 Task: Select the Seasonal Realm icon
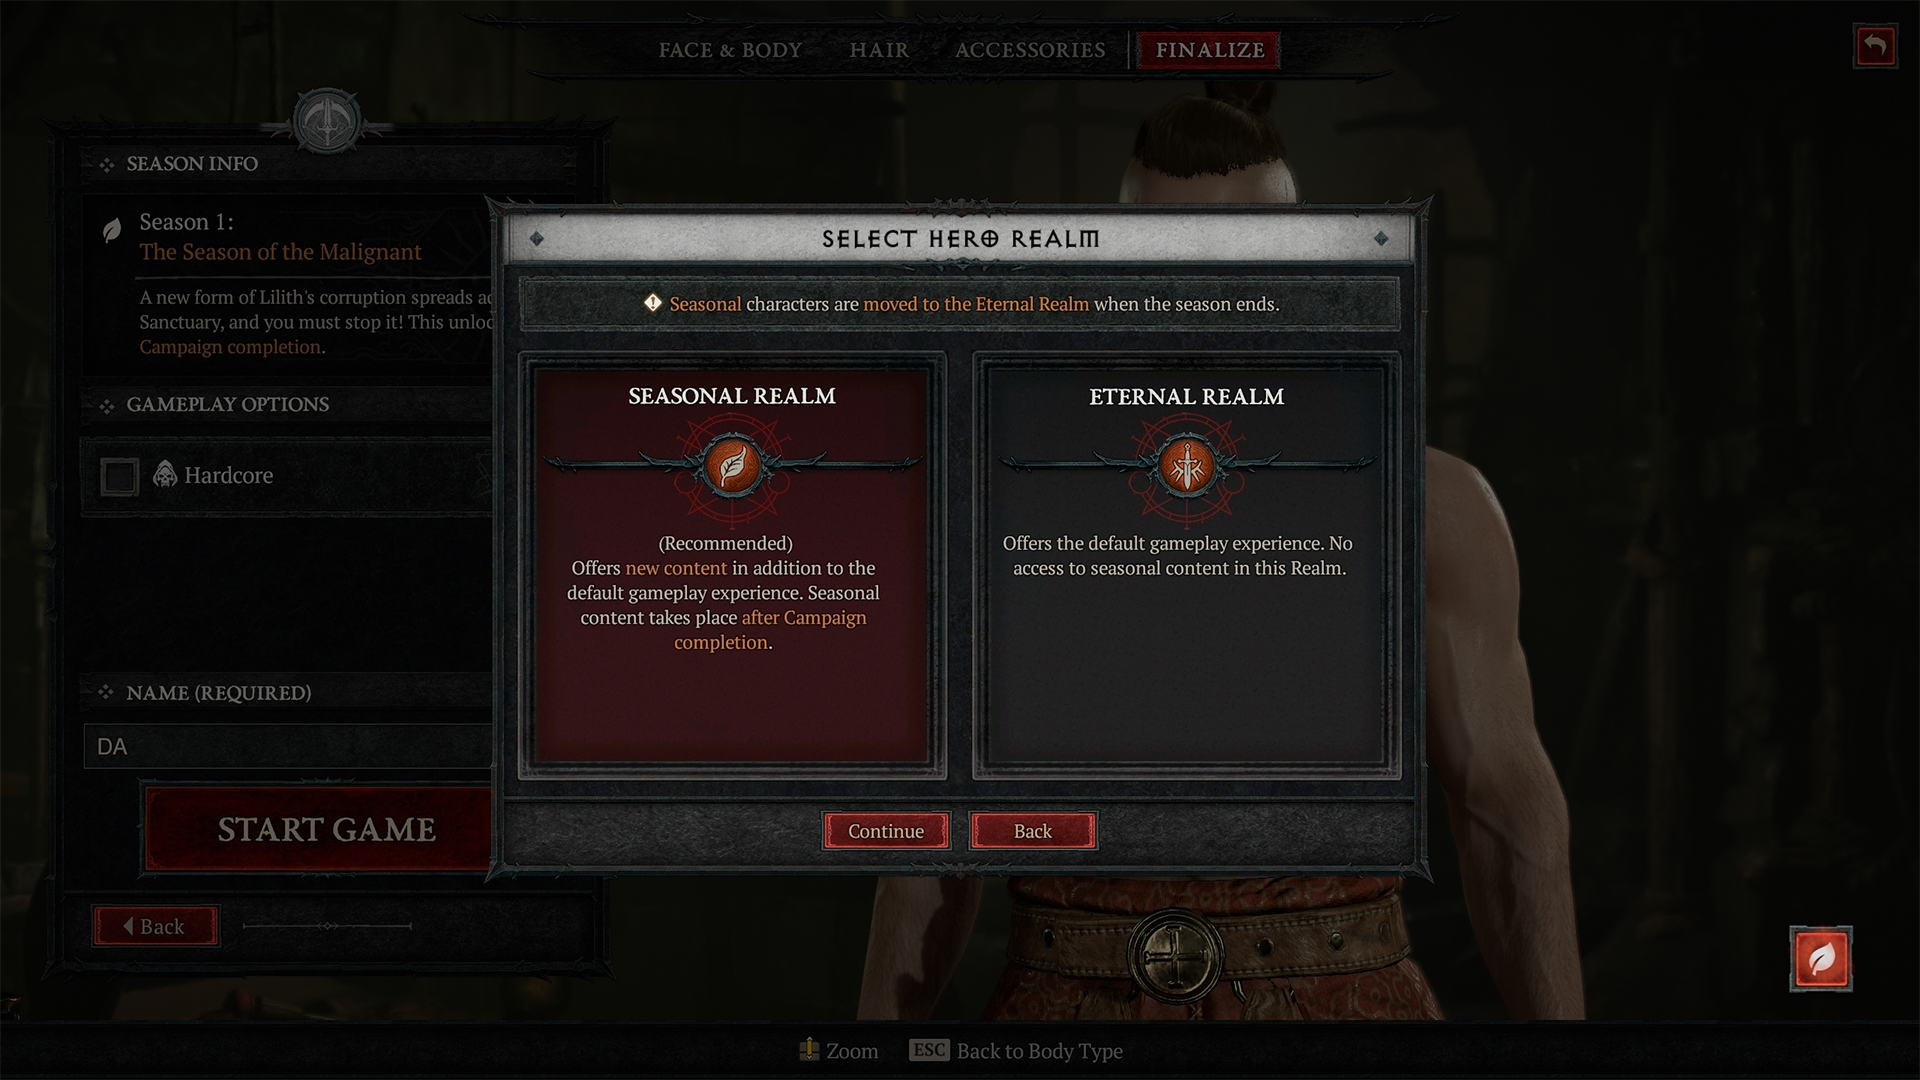click(x=731, y=465)
